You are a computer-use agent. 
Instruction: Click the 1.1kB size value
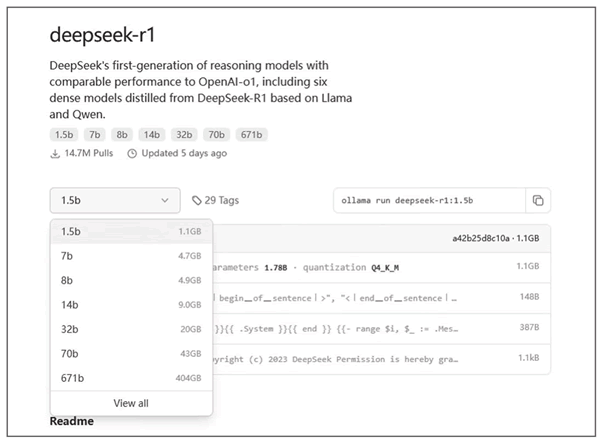point(529,358)
